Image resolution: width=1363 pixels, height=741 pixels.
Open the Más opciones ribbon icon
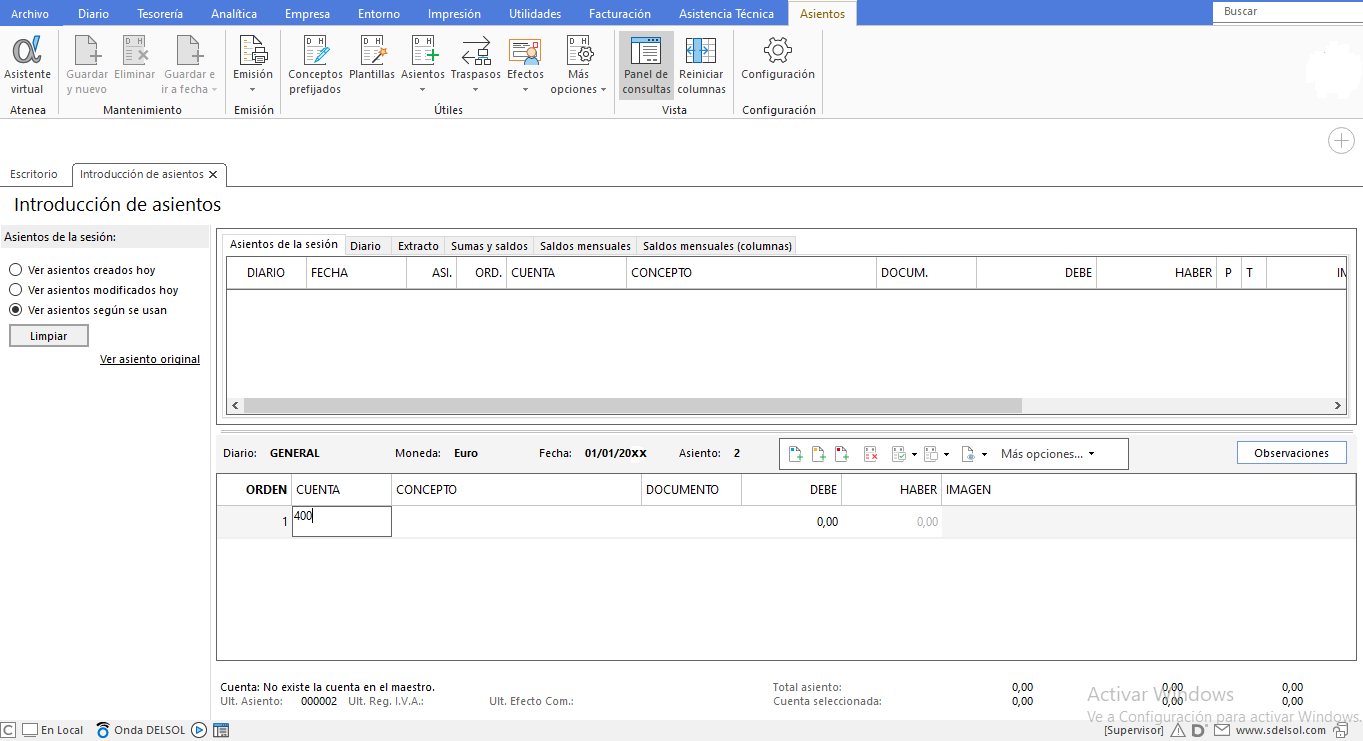[x=579, y=50]
